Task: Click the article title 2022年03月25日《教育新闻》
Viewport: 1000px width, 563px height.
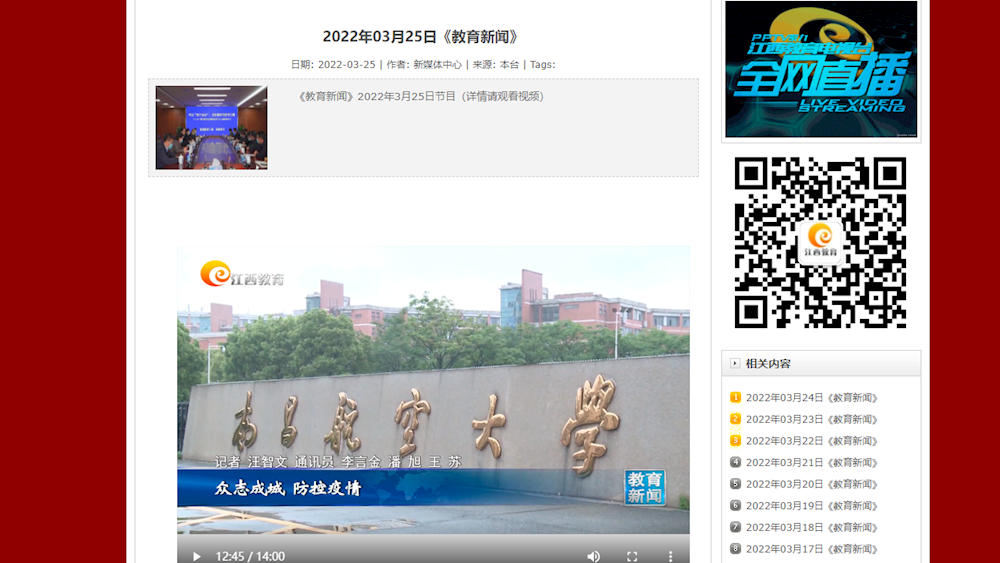Action: tap(421, 37)
